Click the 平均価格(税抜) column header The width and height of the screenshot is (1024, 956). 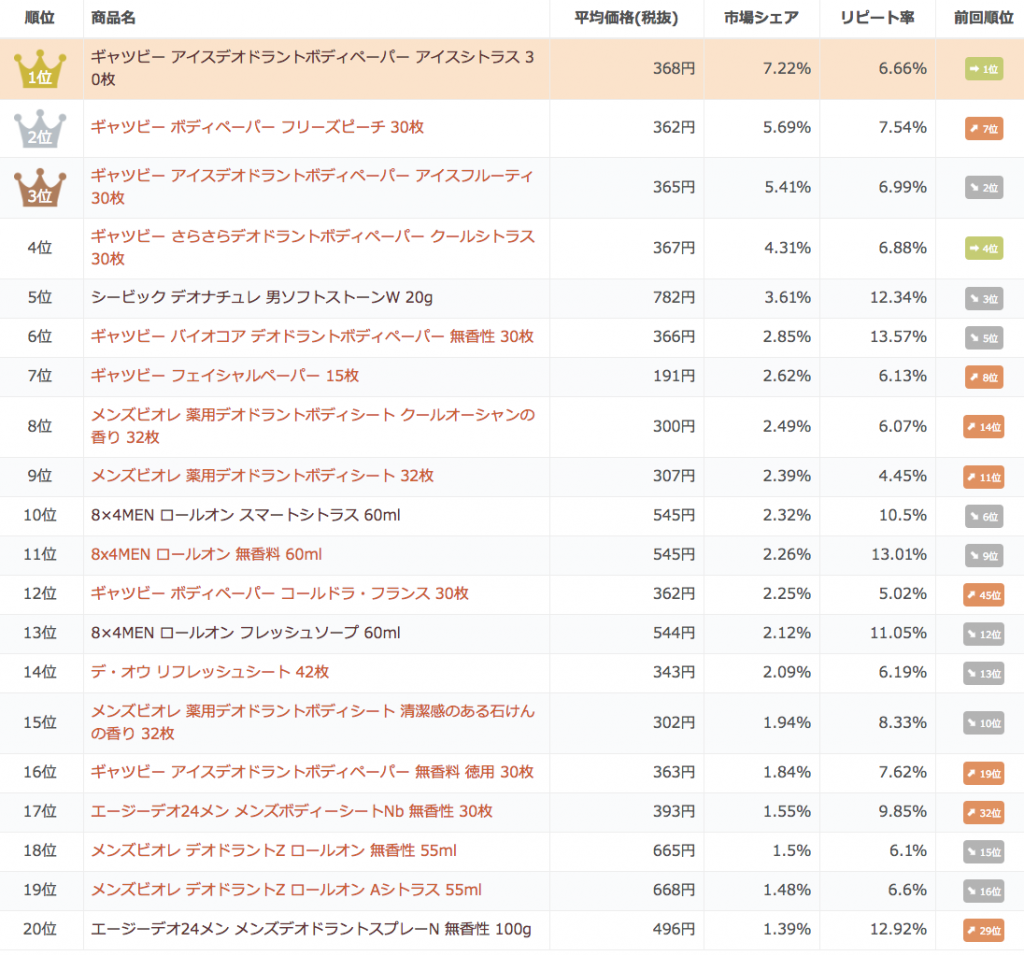626,18
